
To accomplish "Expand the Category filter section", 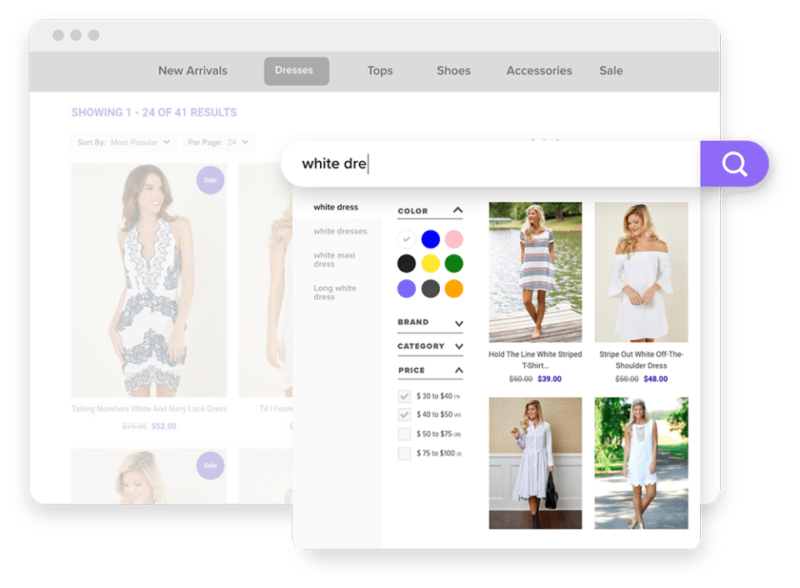I will coord(459,347).
